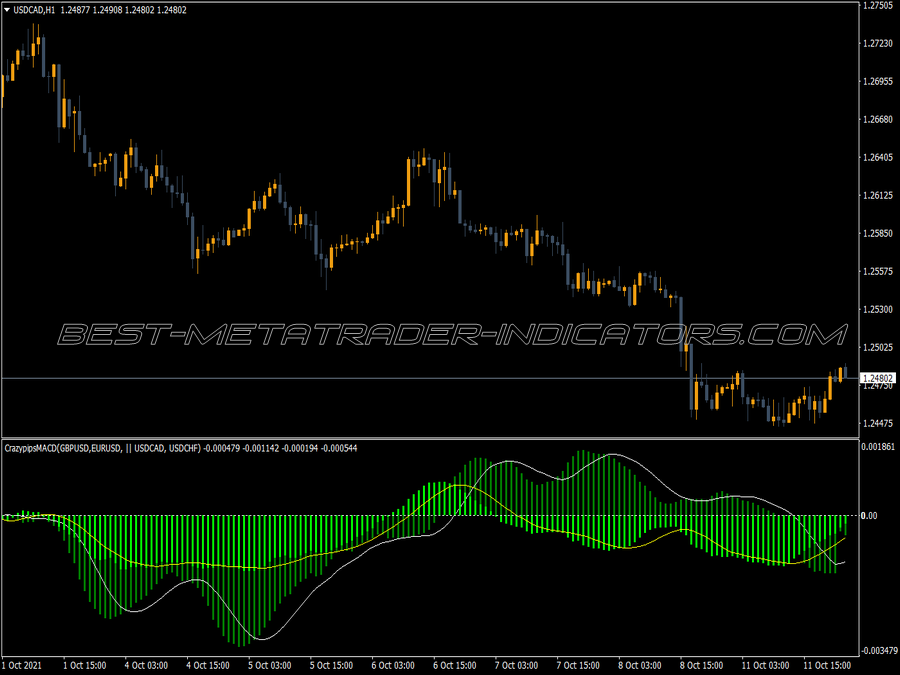The height and width of the screenshot is (675, 900).
Task: Click price scale label 1.25025
Action: 878,347
